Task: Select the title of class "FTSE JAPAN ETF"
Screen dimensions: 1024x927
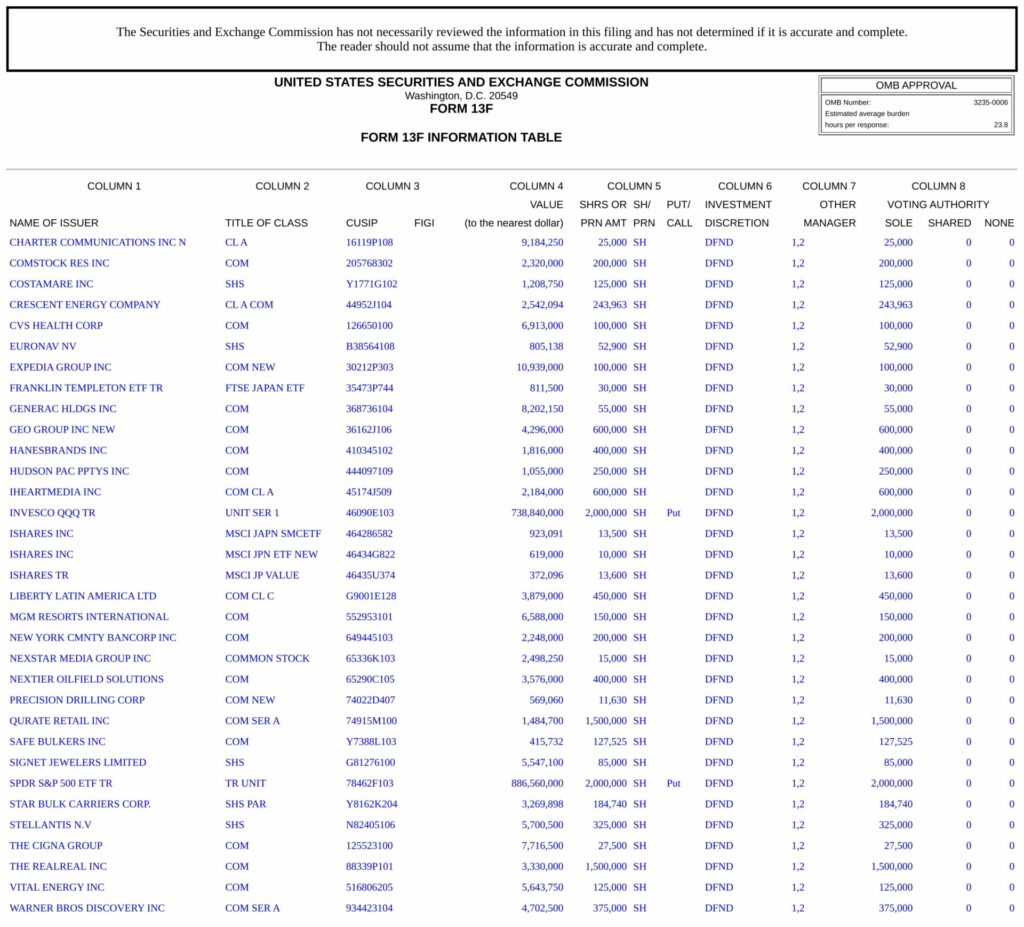Action: [264, 388]
